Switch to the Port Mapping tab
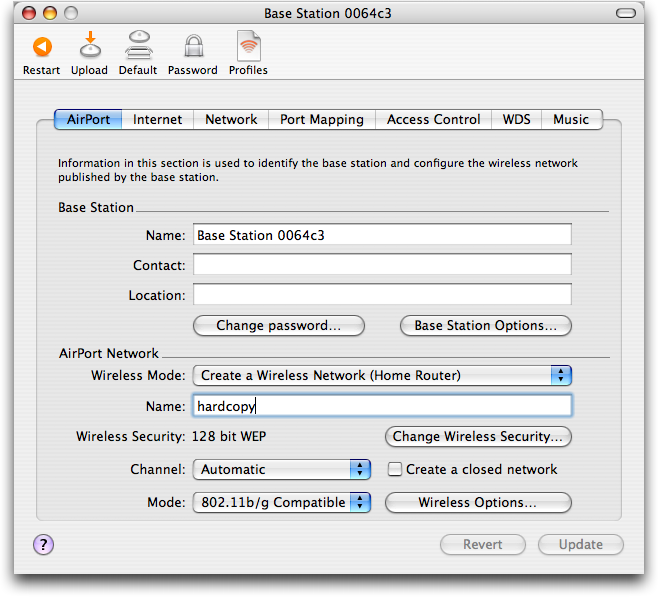658x597 pixels. pyautogui.click(x=321, y=119)
